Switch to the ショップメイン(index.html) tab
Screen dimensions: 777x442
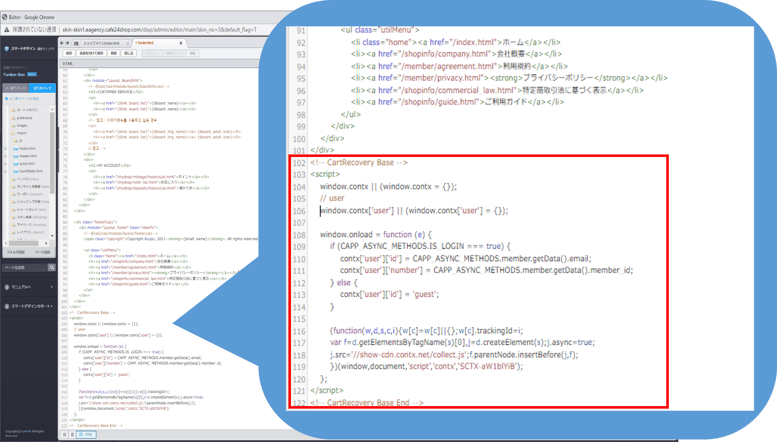[x=102, y=43]
